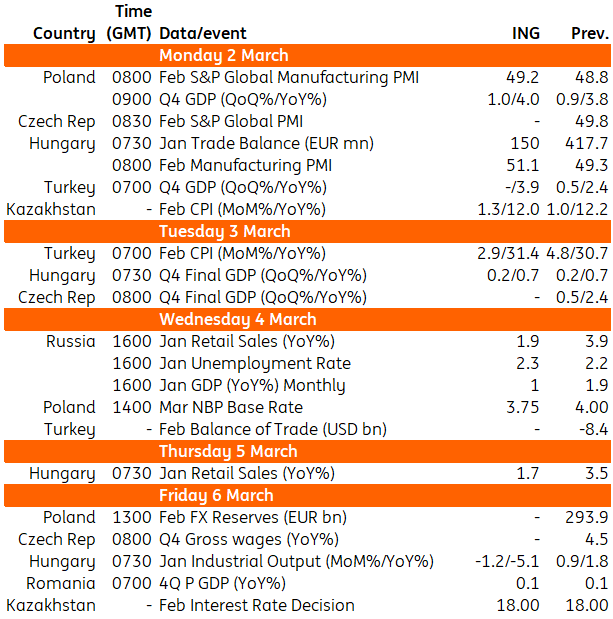Click the Monday 2 March banner
613x619 pixels.
click(307, 55)
